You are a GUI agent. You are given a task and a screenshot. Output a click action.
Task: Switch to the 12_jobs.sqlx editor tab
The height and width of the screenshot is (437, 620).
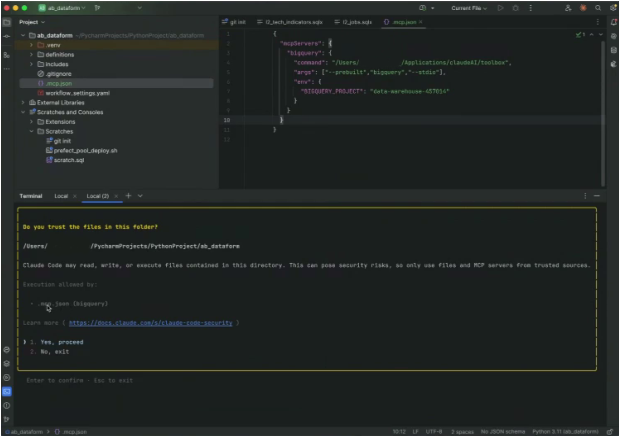(355, 21)
